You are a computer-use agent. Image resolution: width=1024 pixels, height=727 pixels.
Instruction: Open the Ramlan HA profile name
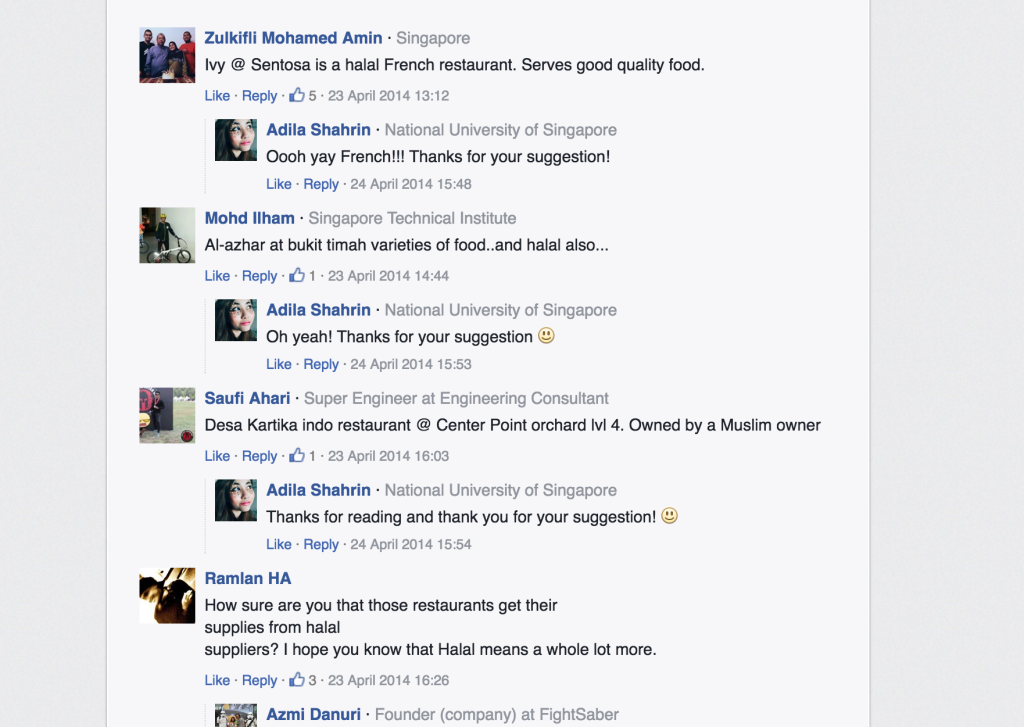coord(247,578)
